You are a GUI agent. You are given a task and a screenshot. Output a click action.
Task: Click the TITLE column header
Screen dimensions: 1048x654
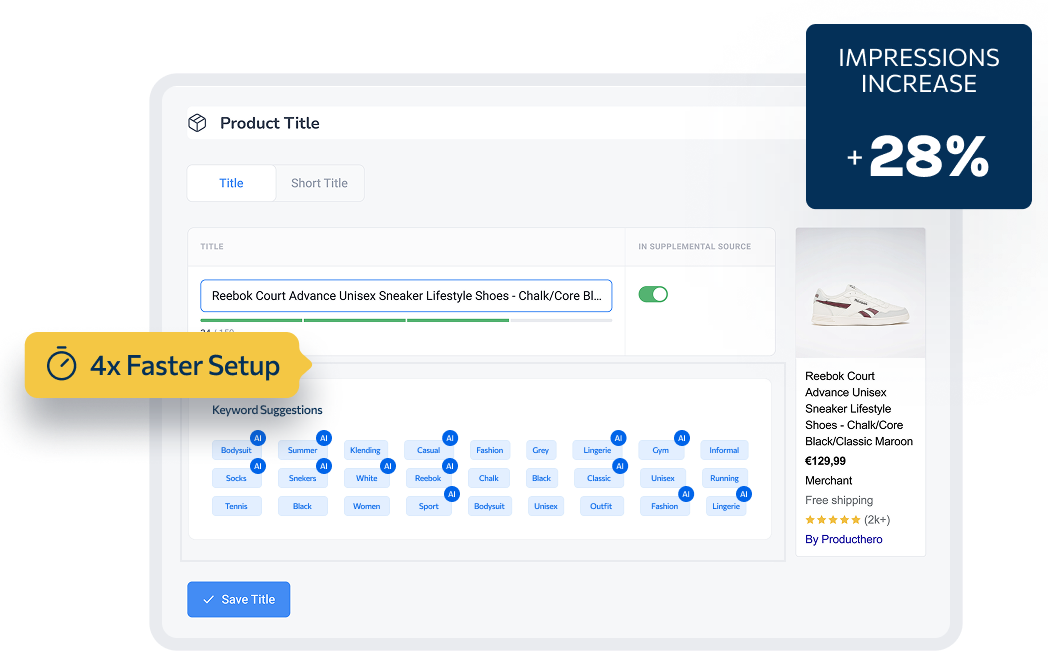pyautogui.click(x=212, y=247)
